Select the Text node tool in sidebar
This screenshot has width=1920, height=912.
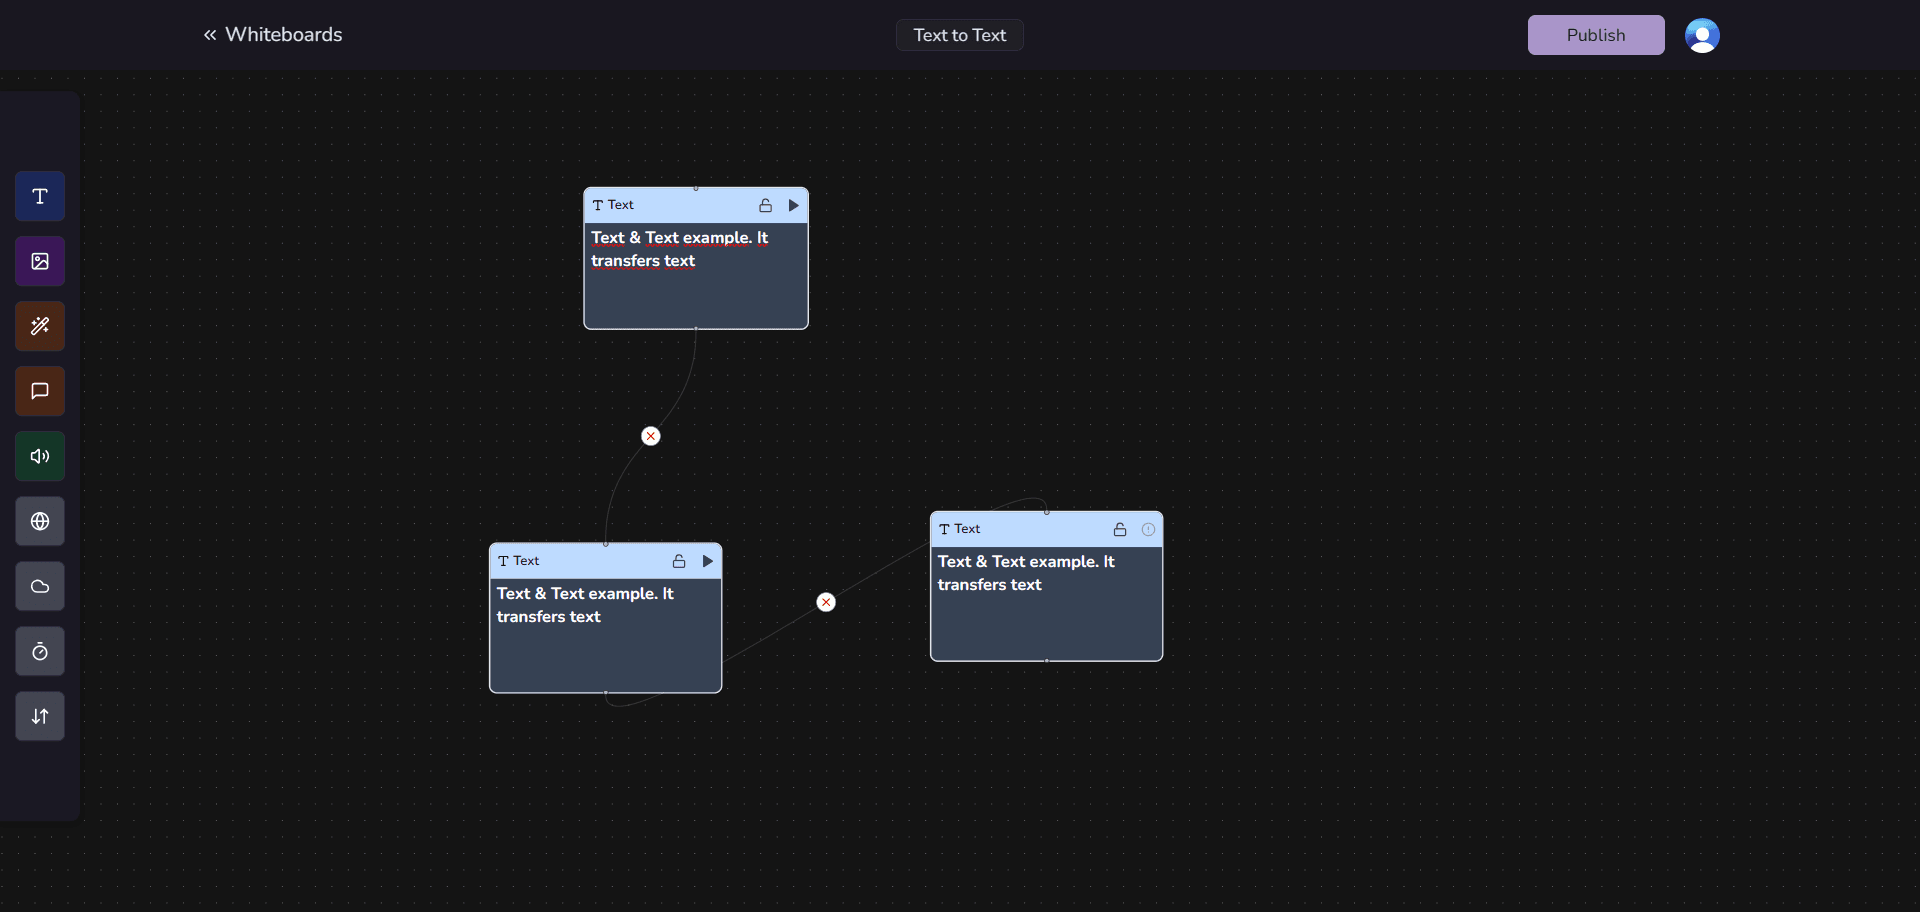[x=40, y=196]
